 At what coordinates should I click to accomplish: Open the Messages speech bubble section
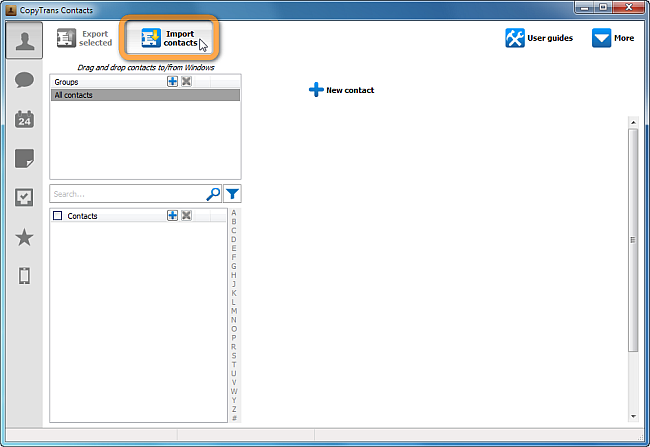[x=24, y=80]
